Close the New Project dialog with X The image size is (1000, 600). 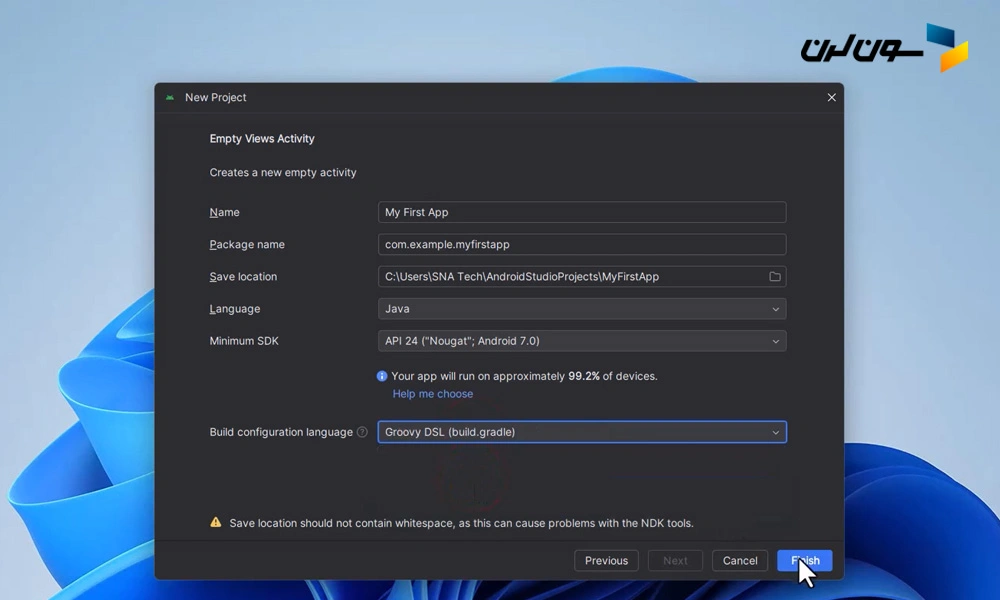831,98
